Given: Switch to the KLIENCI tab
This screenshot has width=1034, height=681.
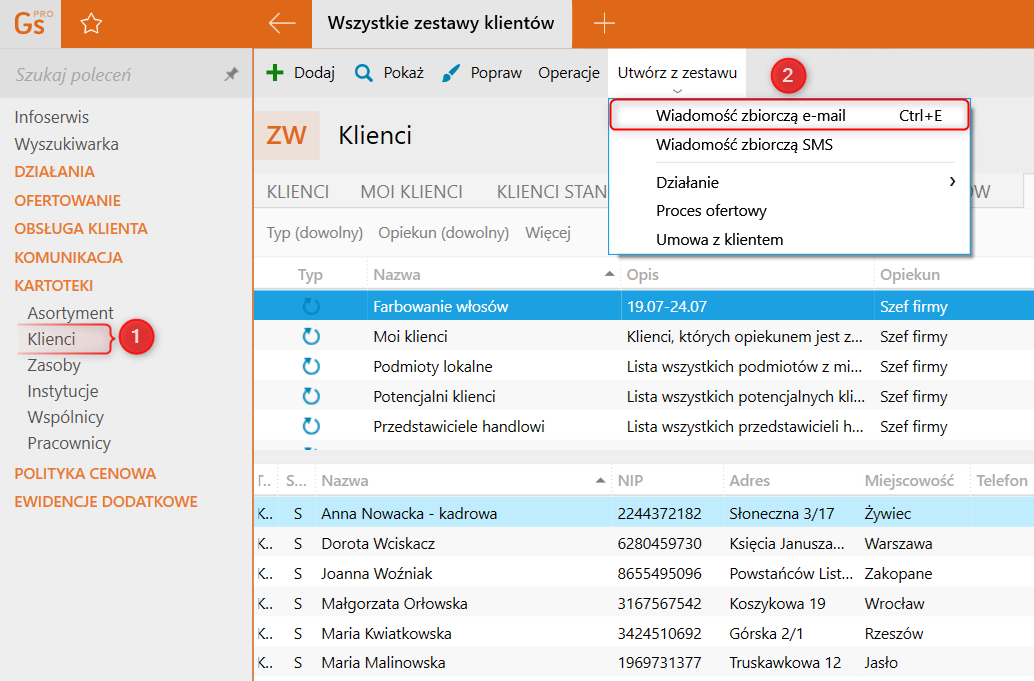Looking at the screenshot, I should click(298, 192).
